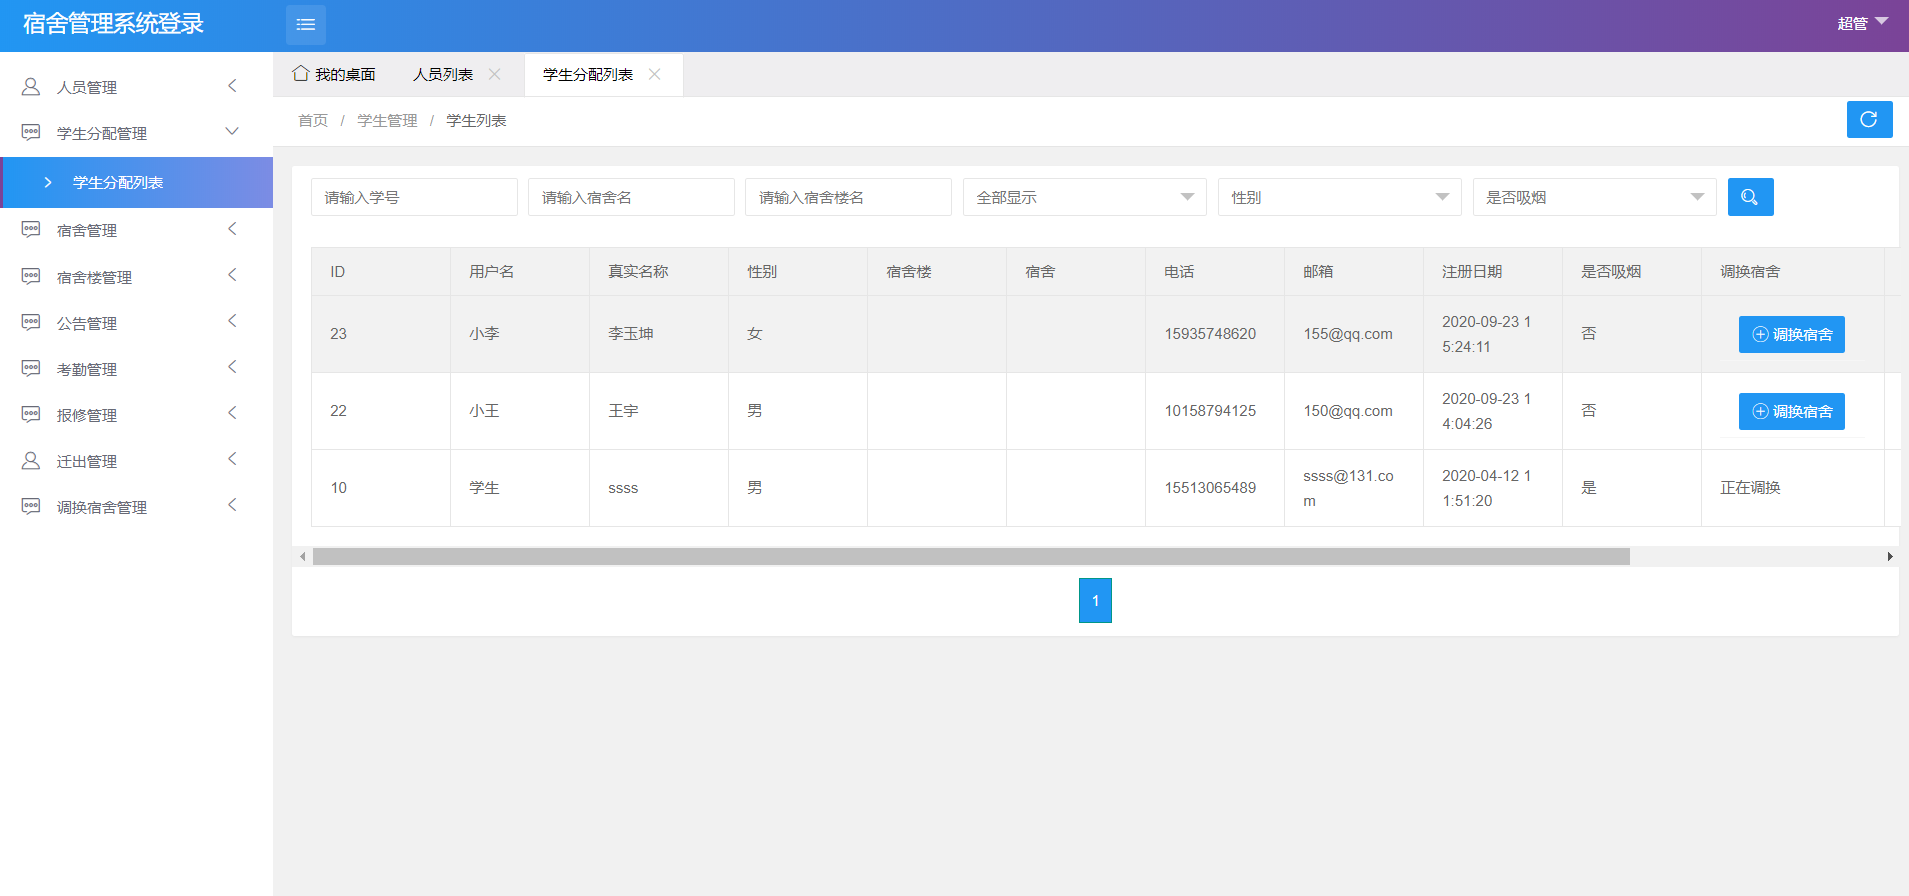1909x896 pixels.
Task: Click the icon beside 调换宿舍管理
Action: (31, 507)
